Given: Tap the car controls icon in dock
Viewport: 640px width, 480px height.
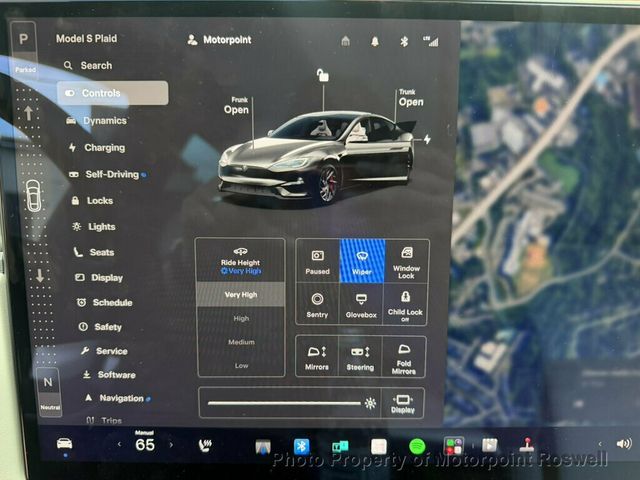Looking at the screenshot, I should pyautogui.click(x=64, y=443).
